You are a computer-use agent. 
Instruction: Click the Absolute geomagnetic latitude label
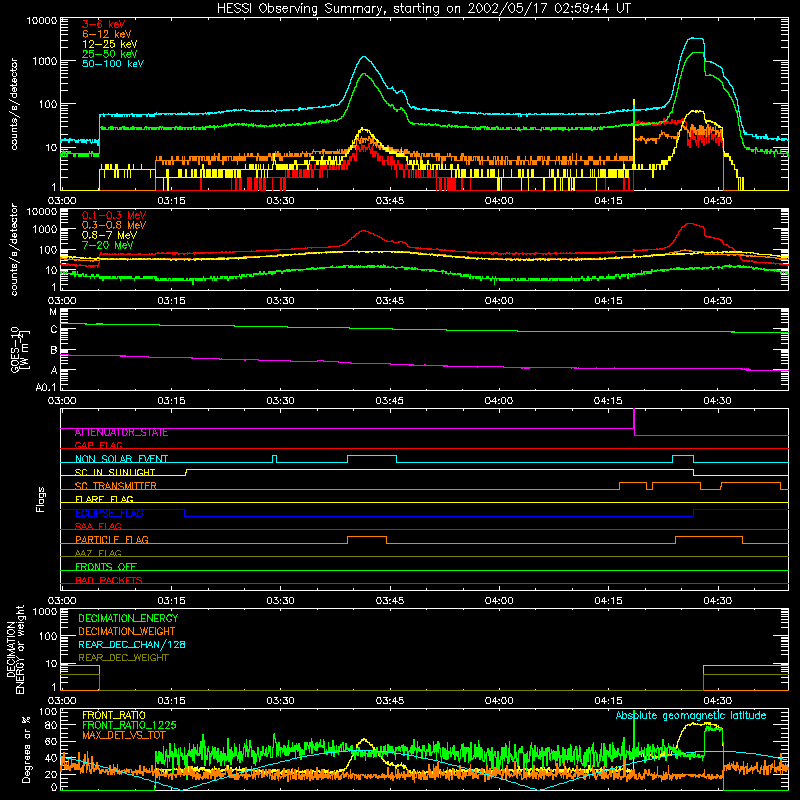coord(691,715)
